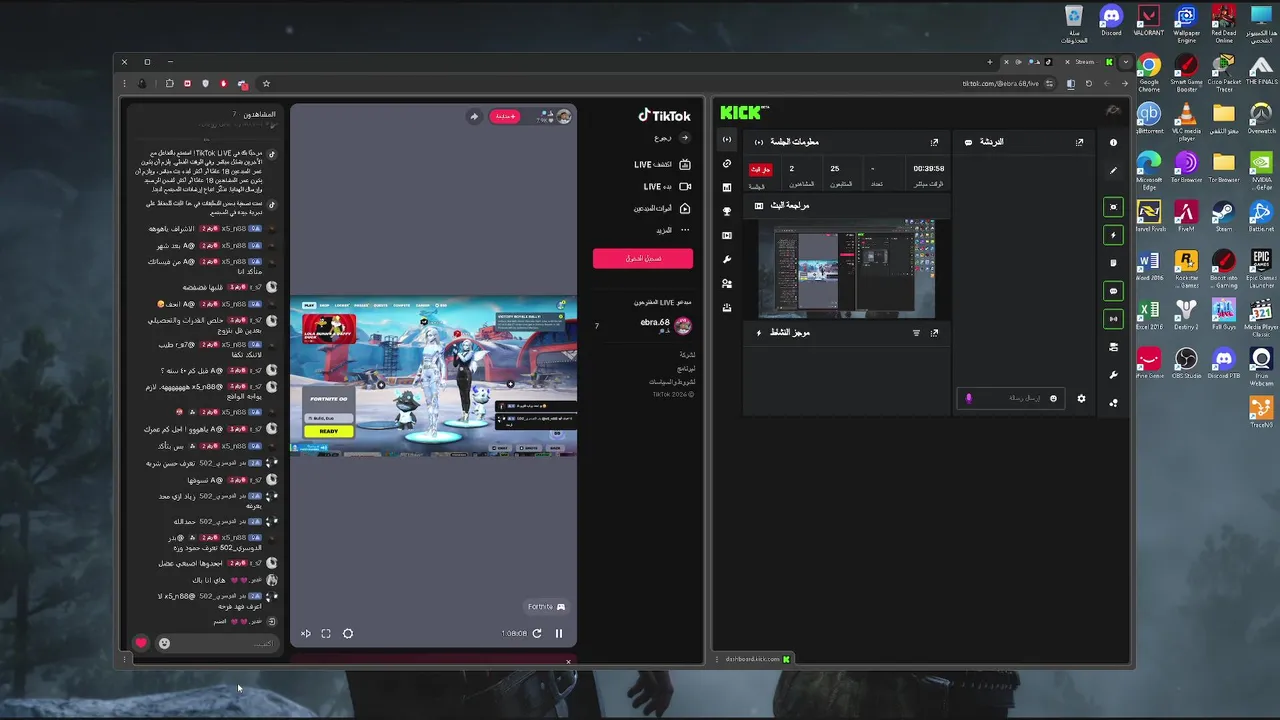
Task: Pop out the Kick chat panel
Action: pyautogui.click(x=1079, y=142)
